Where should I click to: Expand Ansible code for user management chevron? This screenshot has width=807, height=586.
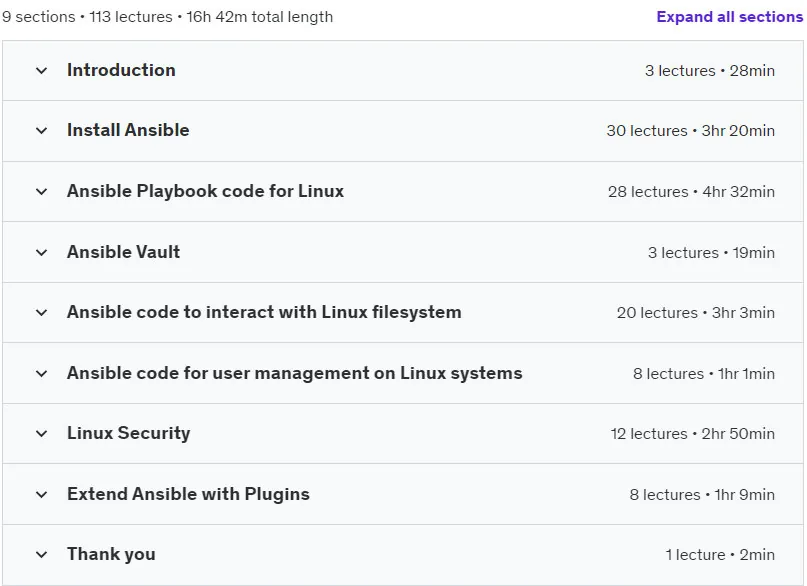click(42, 373)
